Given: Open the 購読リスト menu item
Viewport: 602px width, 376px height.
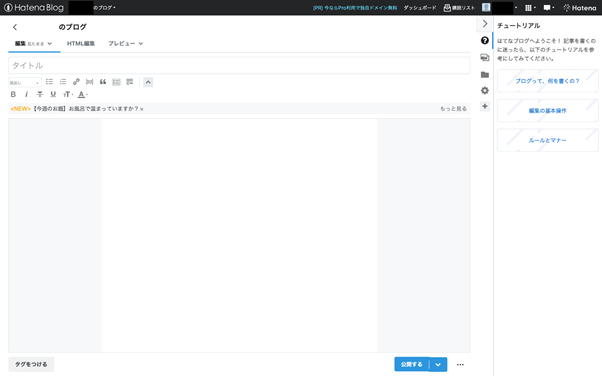Looking at the screenshot, I should click(x=459, y=8).
